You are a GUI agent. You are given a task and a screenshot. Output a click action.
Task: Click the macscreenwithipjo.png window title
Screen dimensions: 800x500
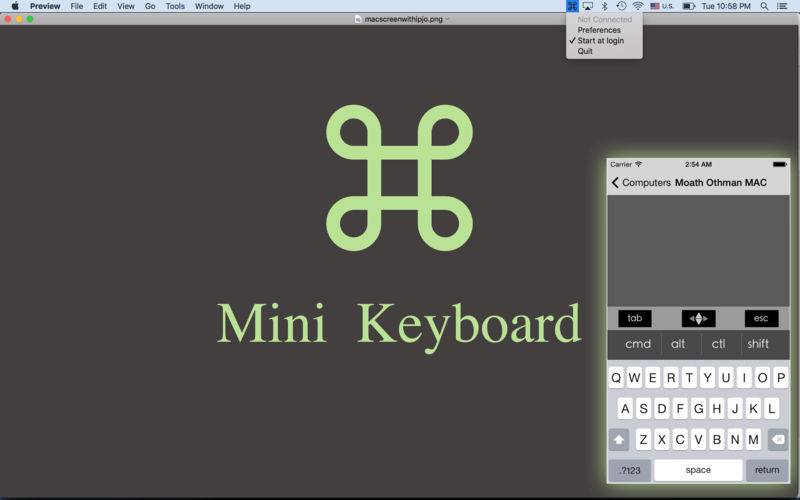[x=404, y=19]
